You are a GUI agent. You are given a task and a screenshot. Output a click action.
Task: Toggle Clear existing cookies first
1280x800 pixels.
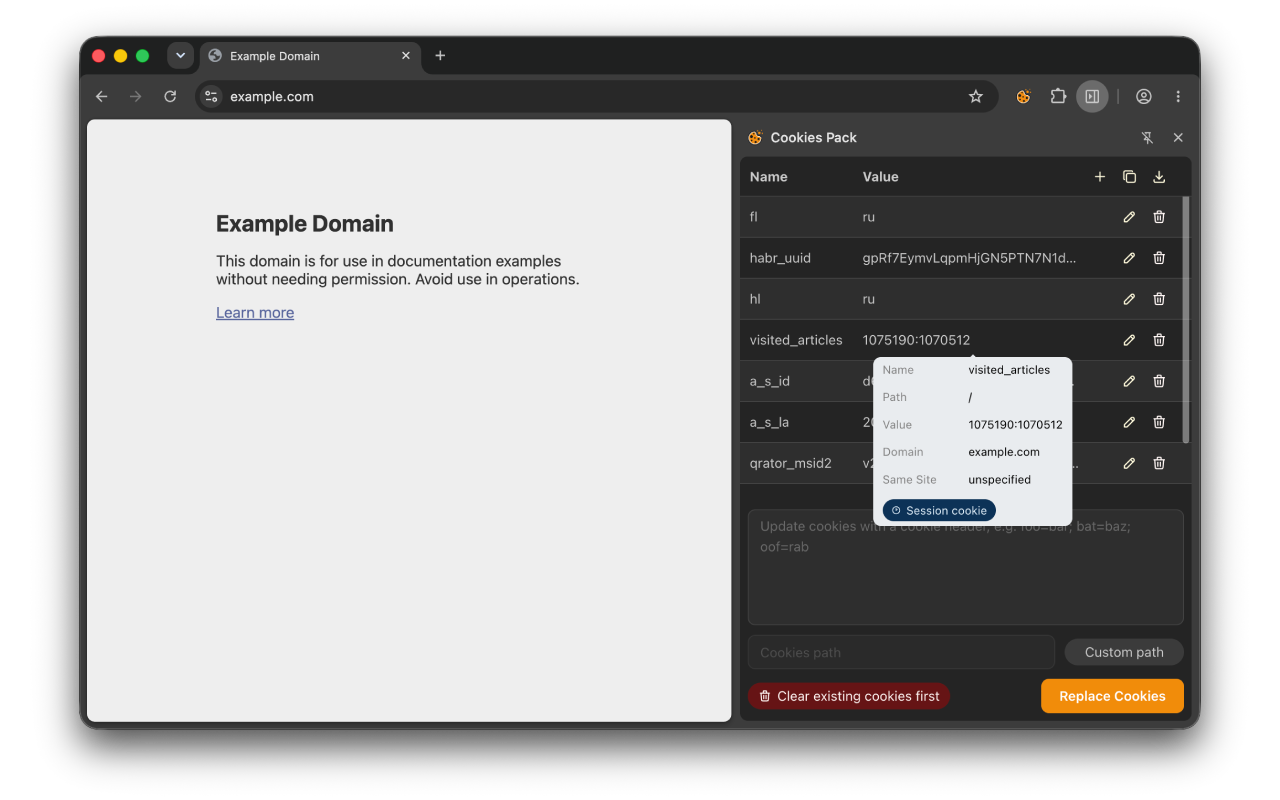[x=849, y=696]
